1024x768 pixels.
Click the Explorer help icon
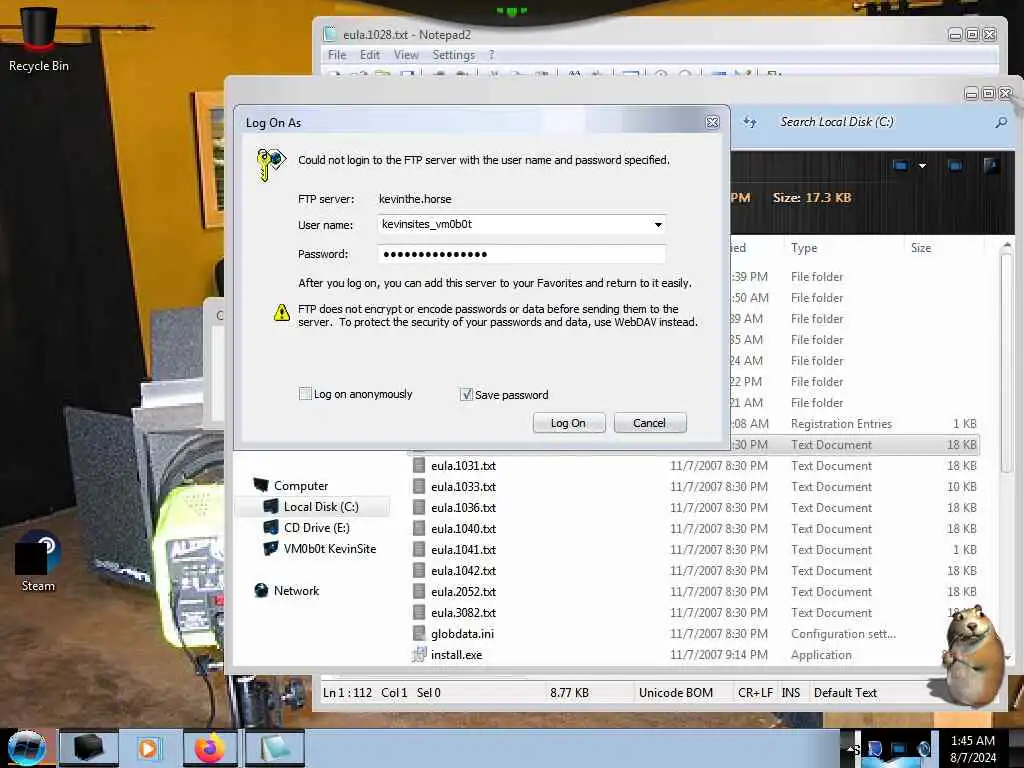point(991,166)
